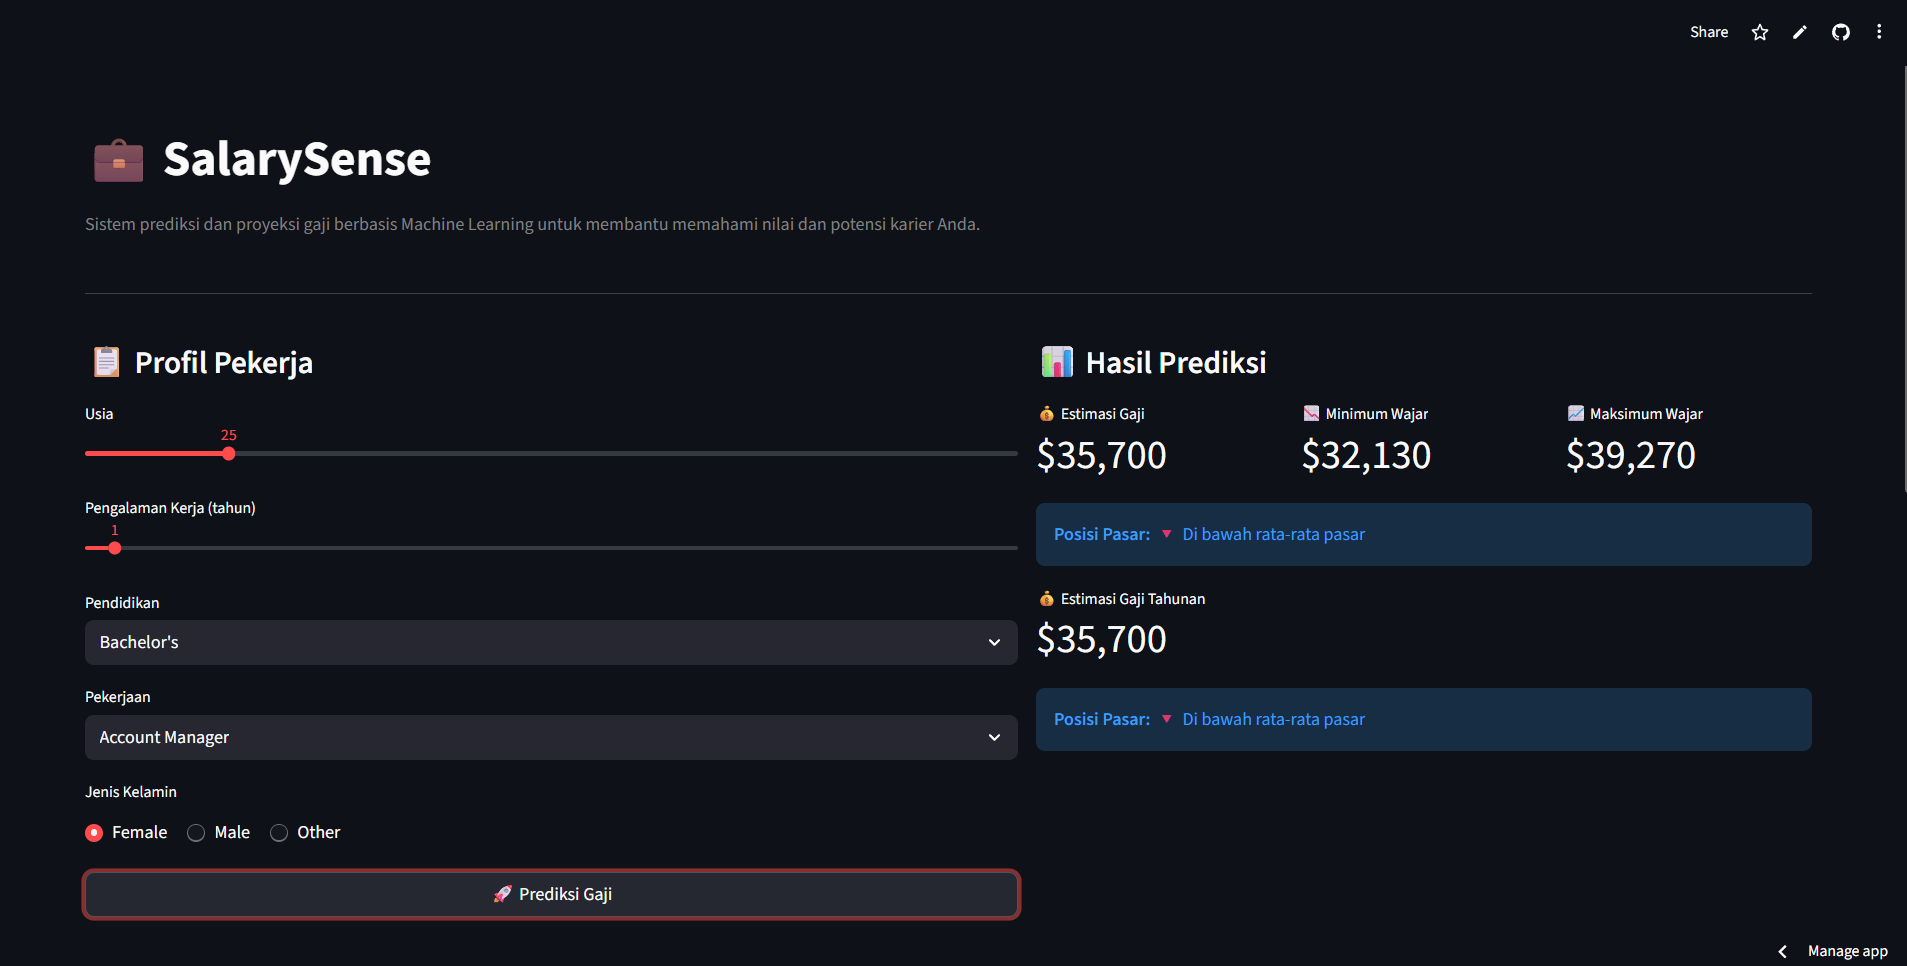
Task: Select the Female radio option
Action: [94, 833]
